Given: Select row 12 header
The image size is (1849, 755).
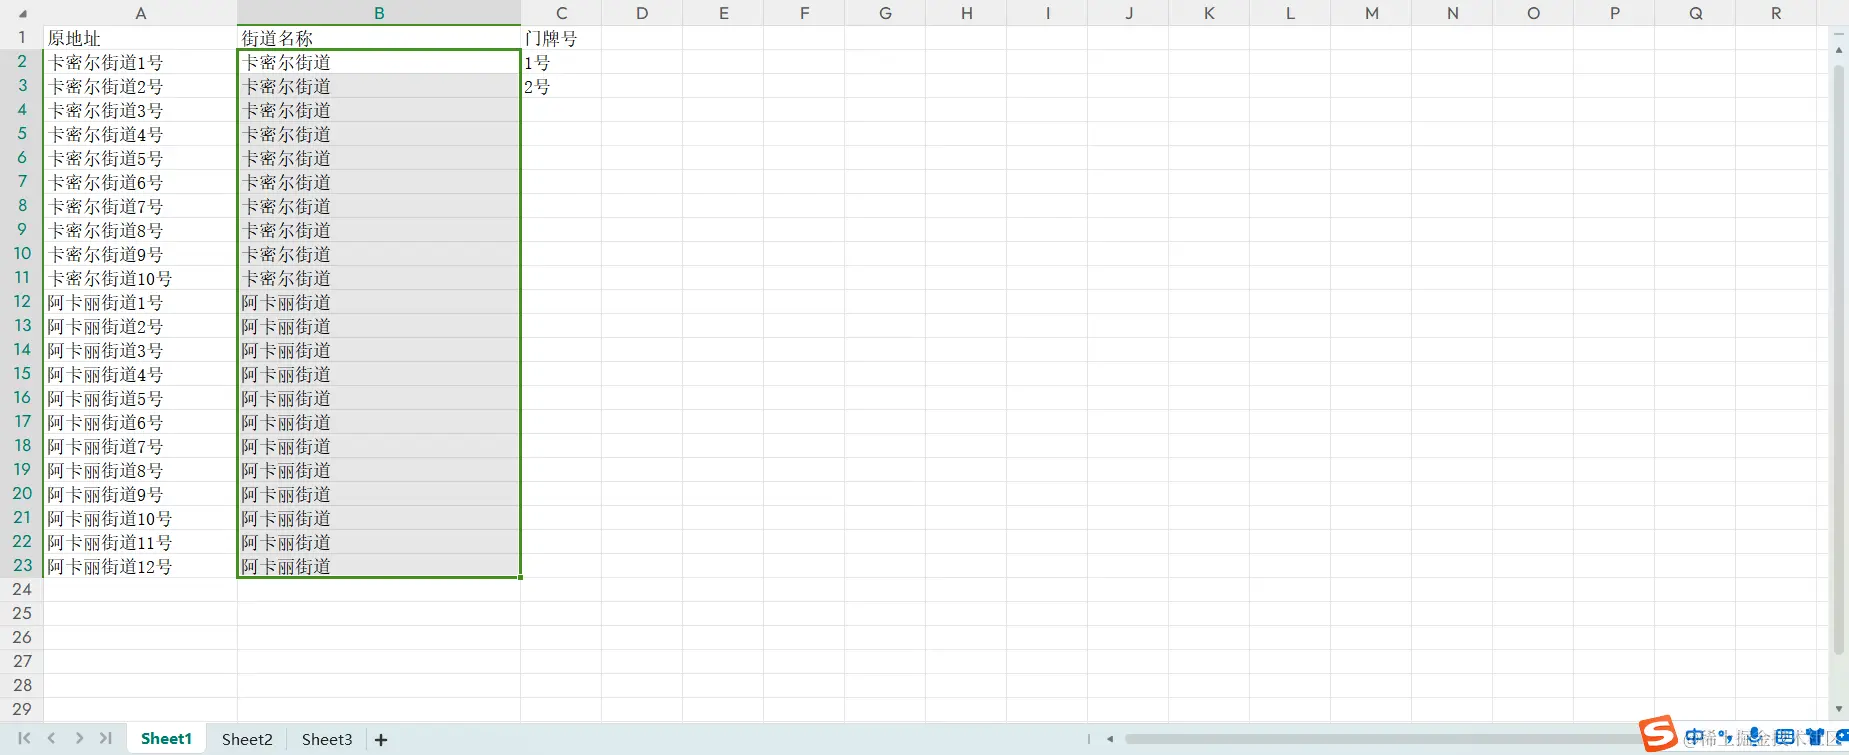Looking at the screenshot, I should tap(22, 301).
